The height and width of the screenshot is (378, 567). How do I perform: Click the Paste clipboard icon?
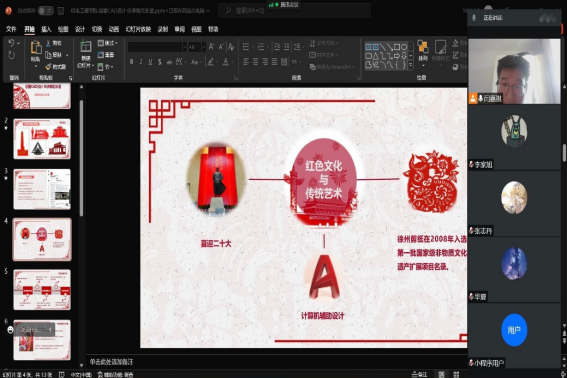coord(35,52)
